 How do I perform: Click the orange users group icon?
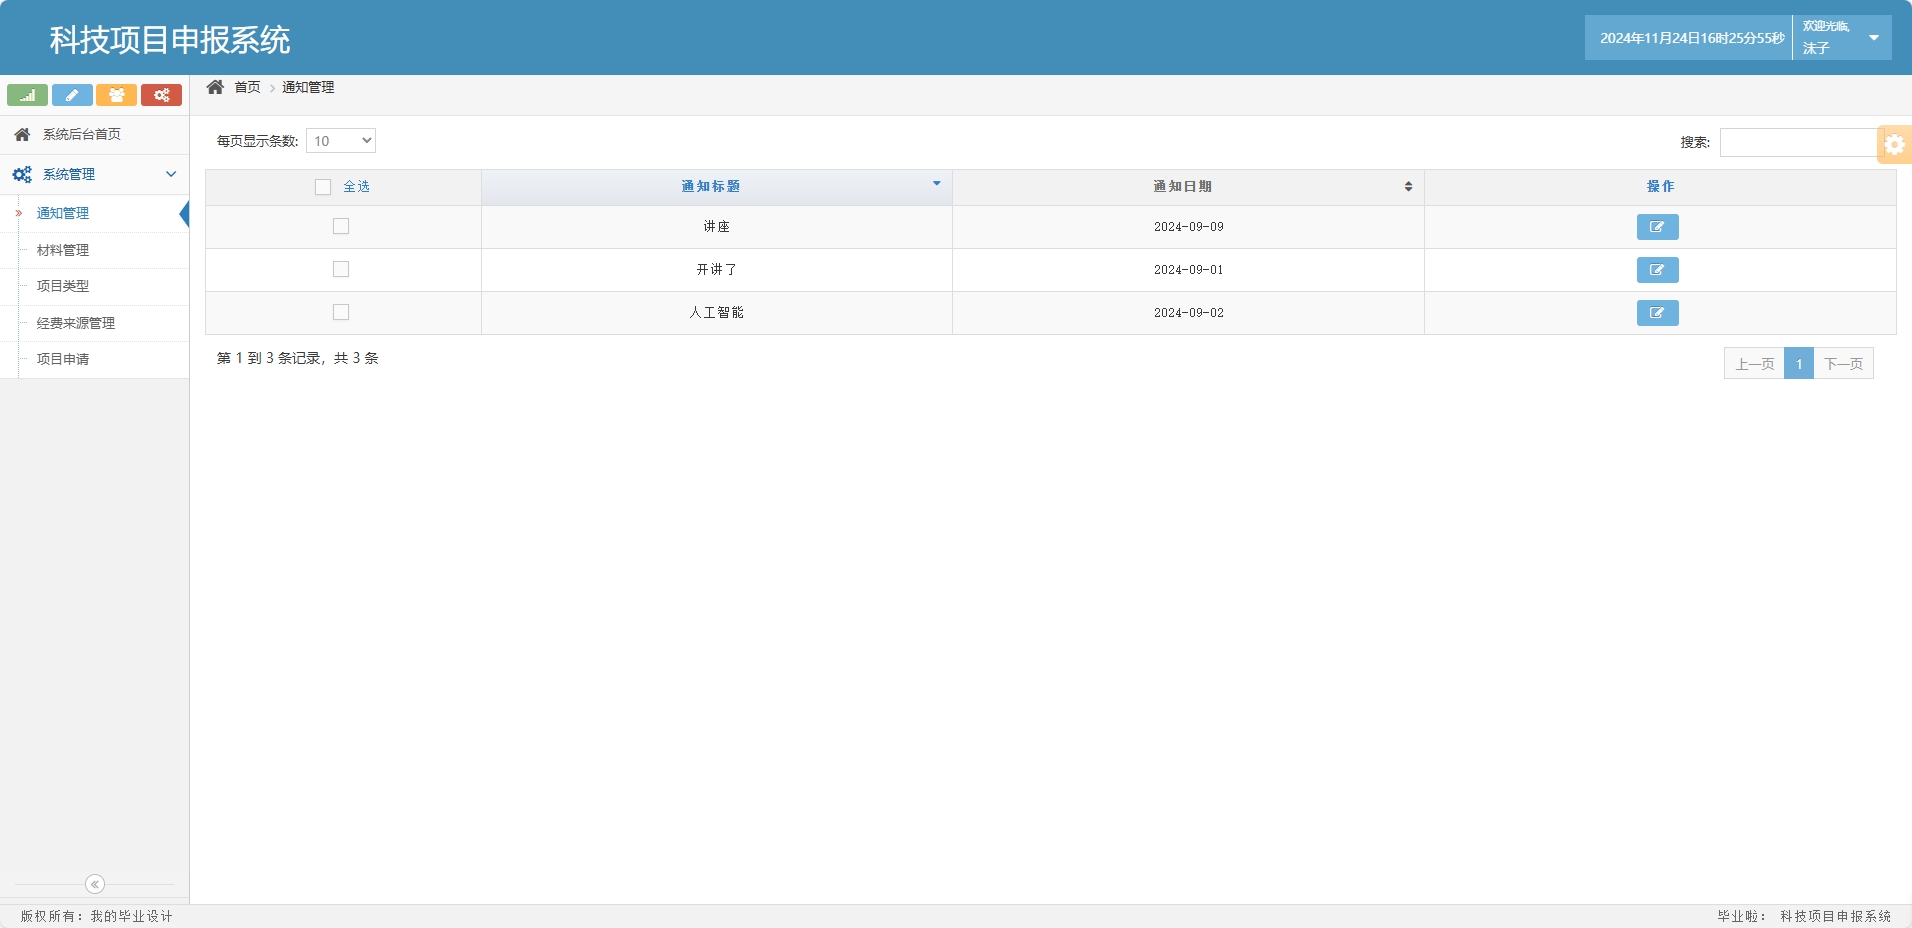tap(117, 94)
